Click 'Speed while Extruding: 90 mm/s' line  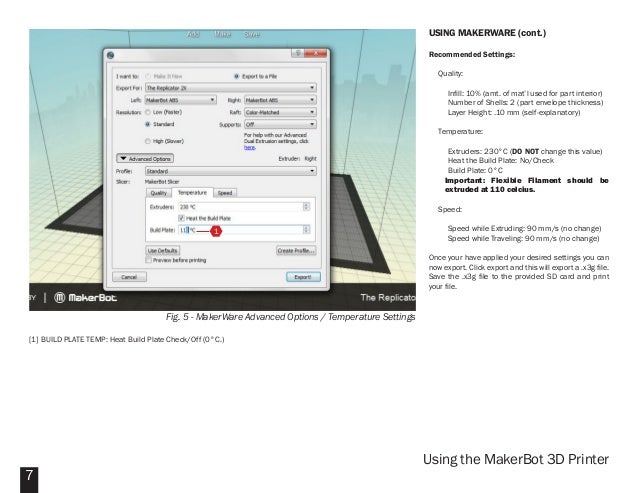(x=524, y=229)
